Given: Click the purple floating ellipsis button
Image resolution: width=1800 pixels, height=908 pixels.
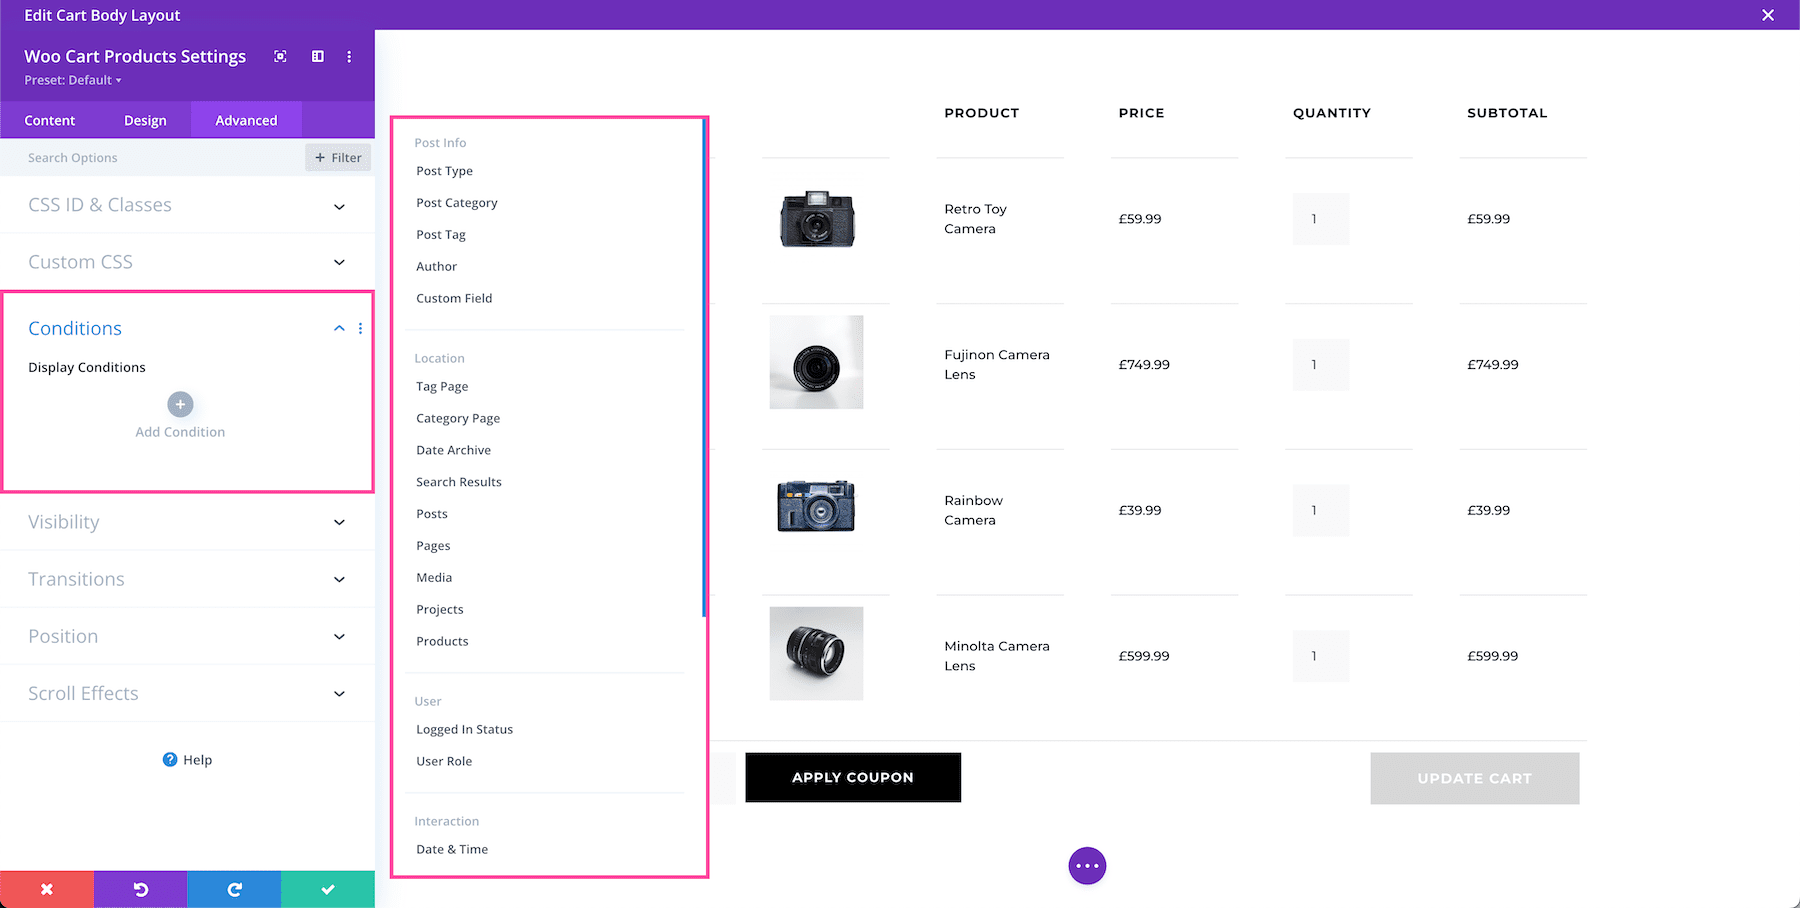Looking at the screenshot, I should pos(1087,865).
